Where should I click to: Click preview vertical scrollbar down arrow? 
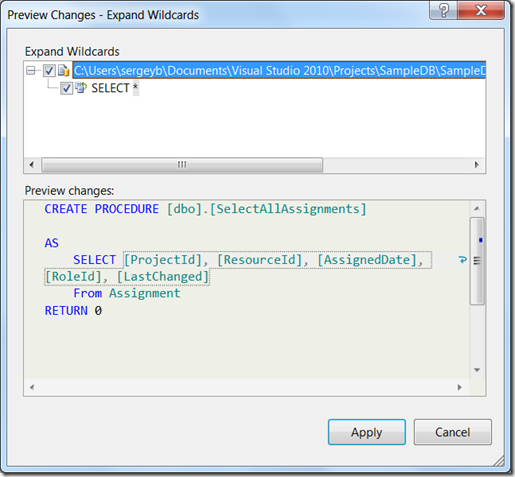477,370
